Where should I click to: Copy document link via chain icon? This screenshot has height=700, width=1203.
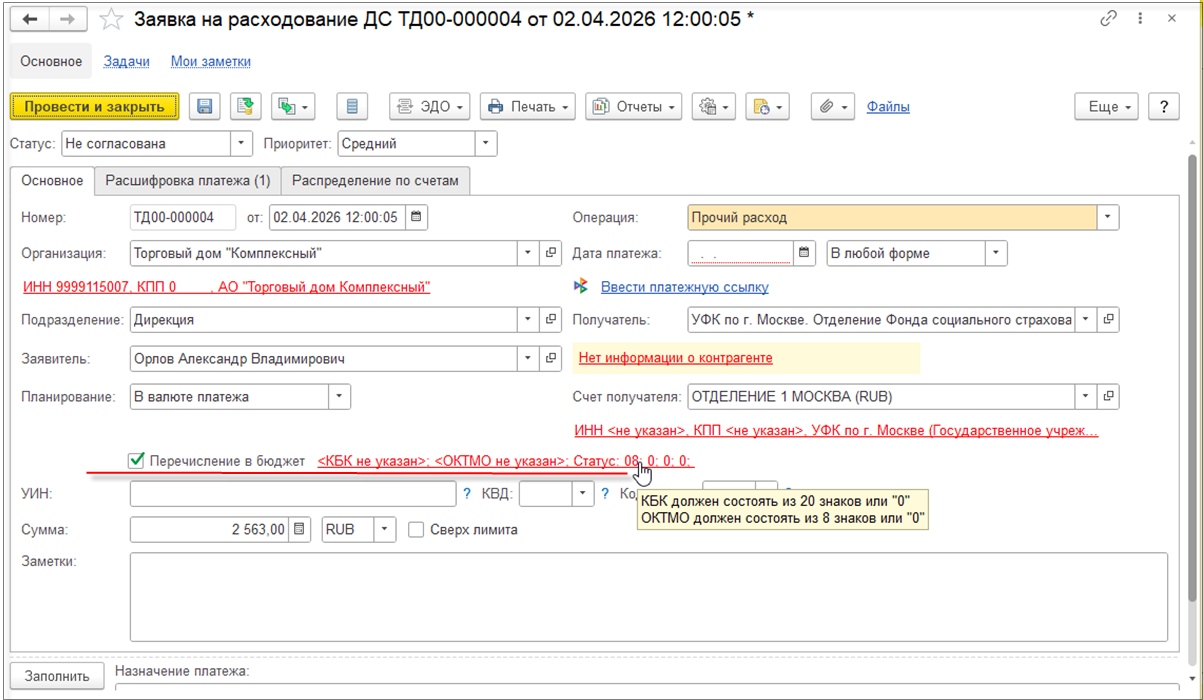click(1108, 19)
